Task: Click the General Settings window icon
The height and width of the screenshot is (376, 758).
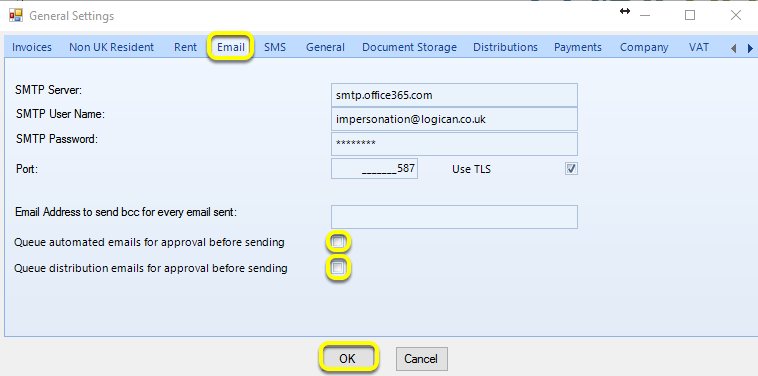Action: (15, 15)
